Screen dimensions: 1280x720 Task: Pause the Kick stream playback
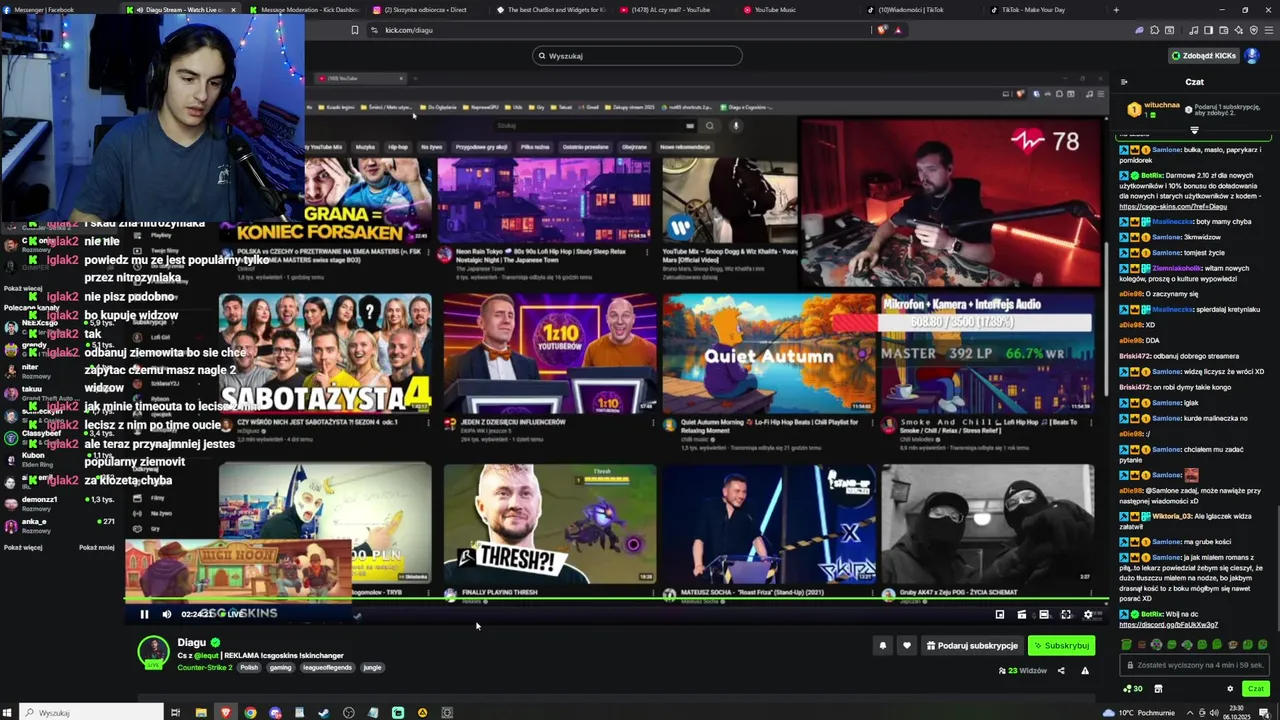tap(144, 615)
